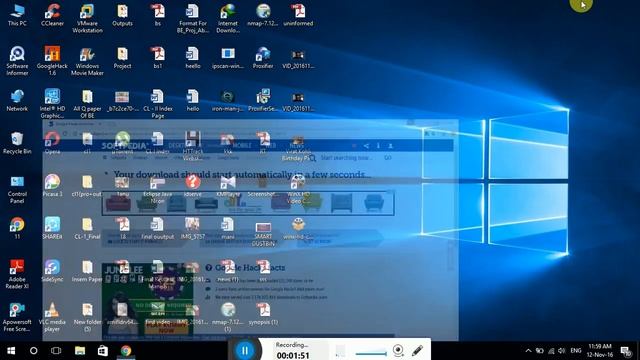Select the nmap-7.12 installer icon
The width and height of the screenshot is (640, 360).
263,15
